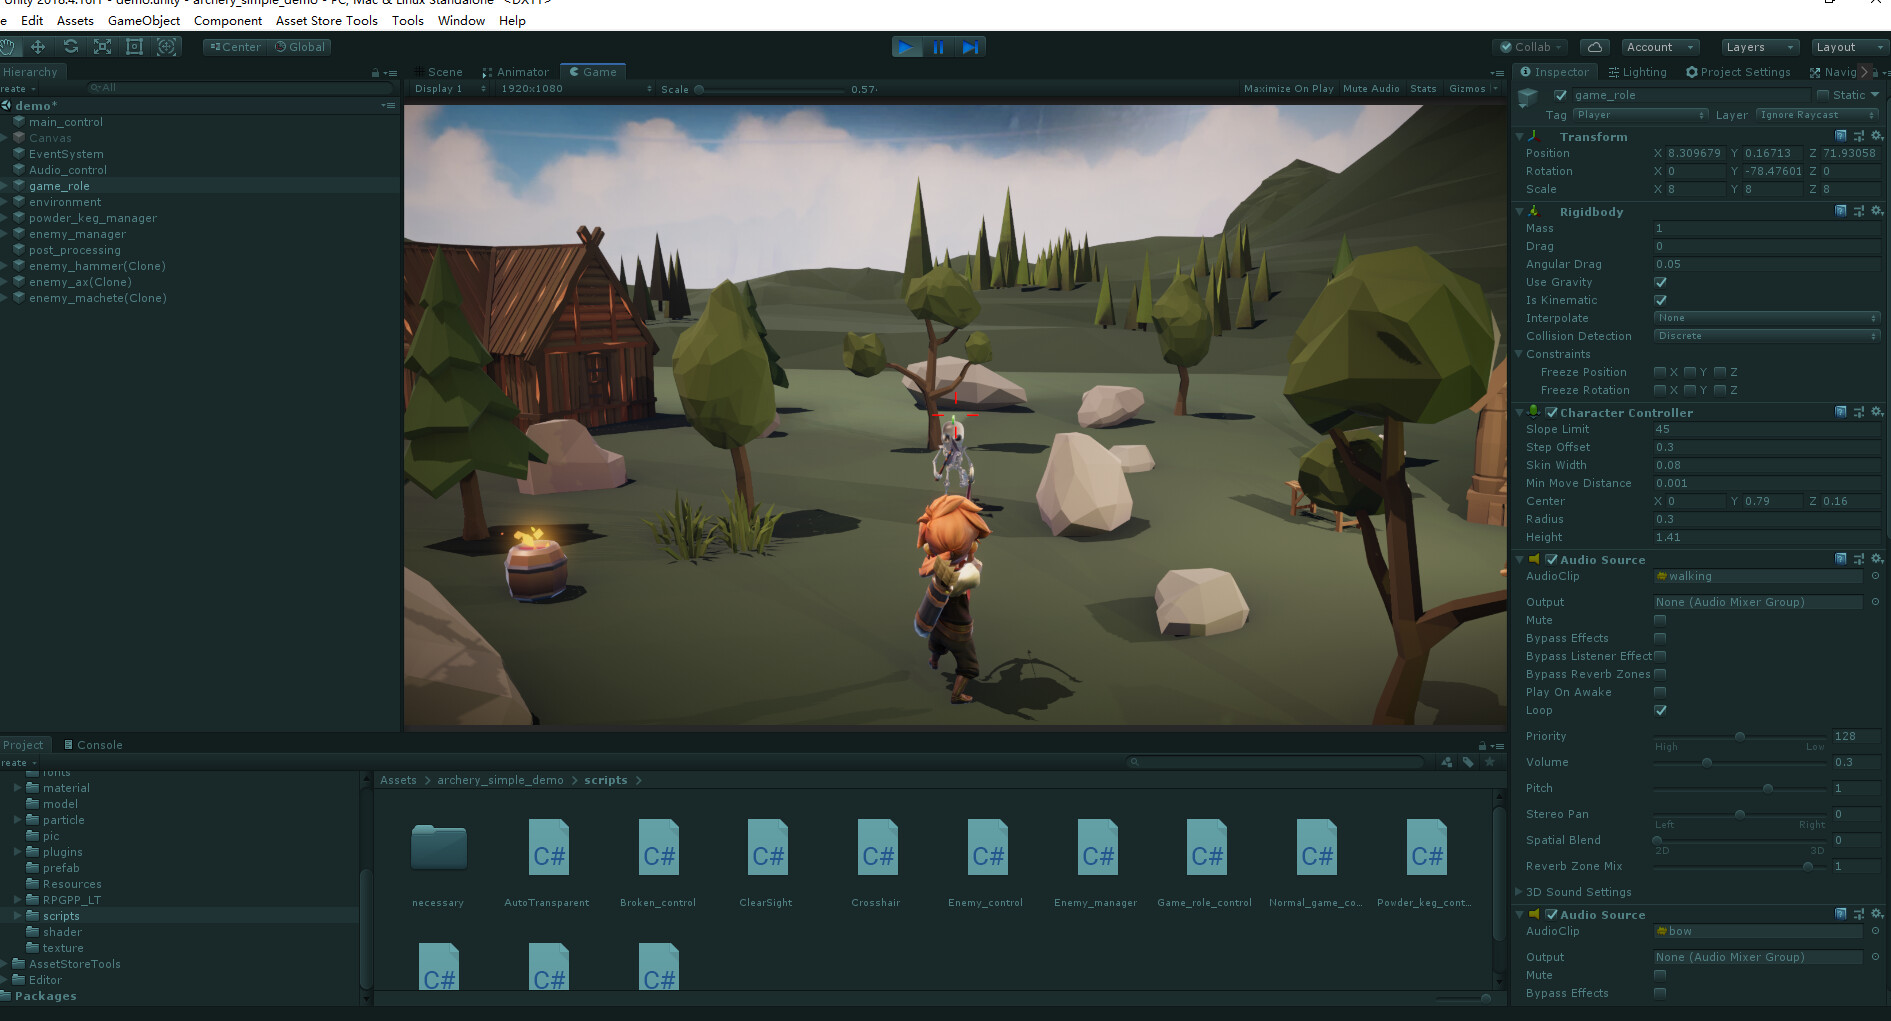The width and height of the screenshot is (1891, 1021).
Task: Select game_role in the Hierarchy
Action: (60, 185)
